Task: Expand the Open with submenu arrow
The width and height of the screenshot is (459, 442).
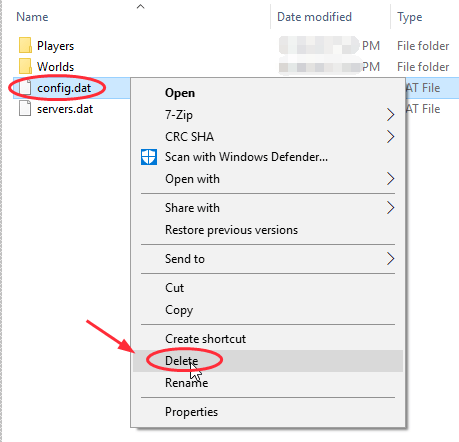Action: (x=390, y=179)
